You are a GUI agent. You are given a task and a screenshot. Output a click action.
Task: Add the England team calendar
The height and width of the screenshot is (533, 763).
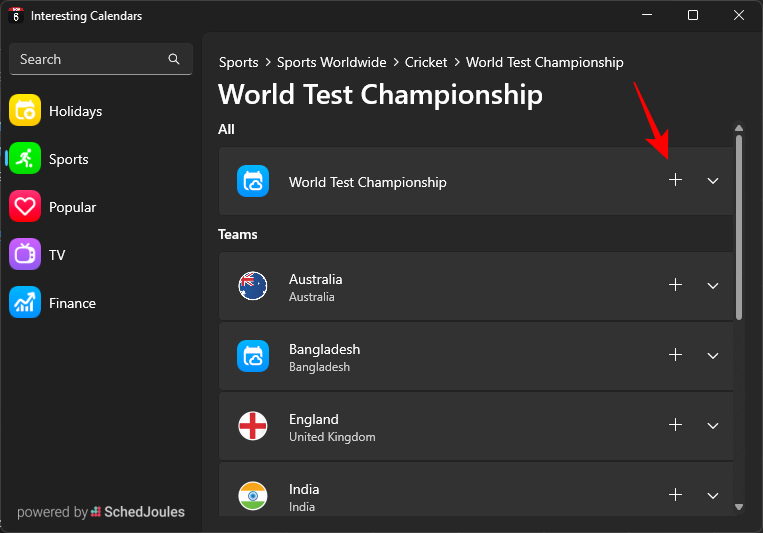[675, 426]
